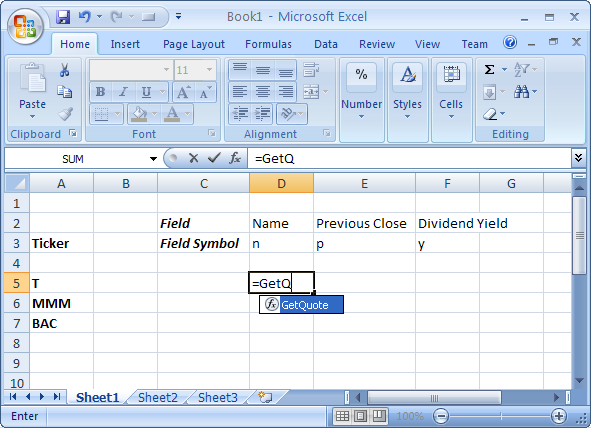The image size is (591, 428).
Task: Click Find & Select binoculars
Action: coord(522,92)
